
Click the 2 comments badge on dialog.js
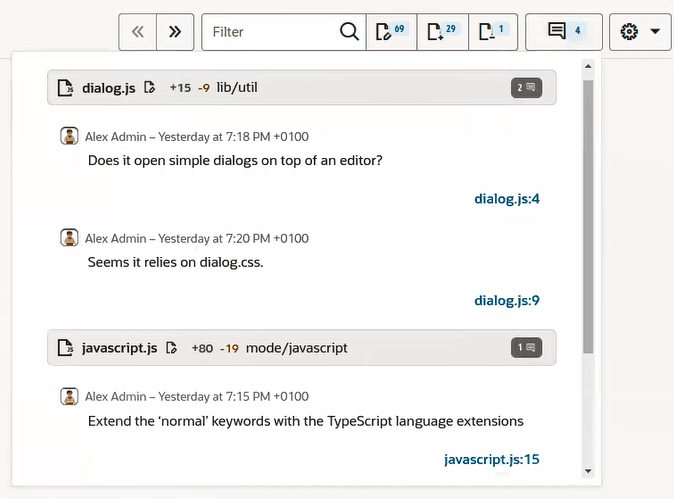(527, 88)
